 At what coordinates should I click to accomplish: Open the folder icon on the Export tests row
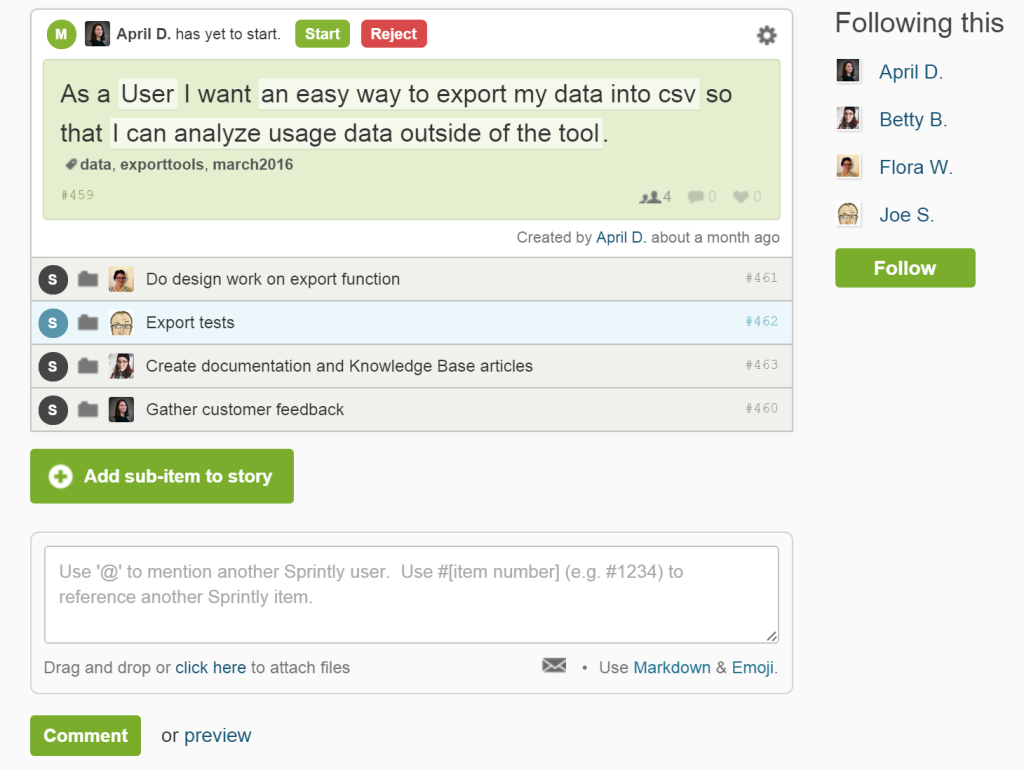coord(88,323)
